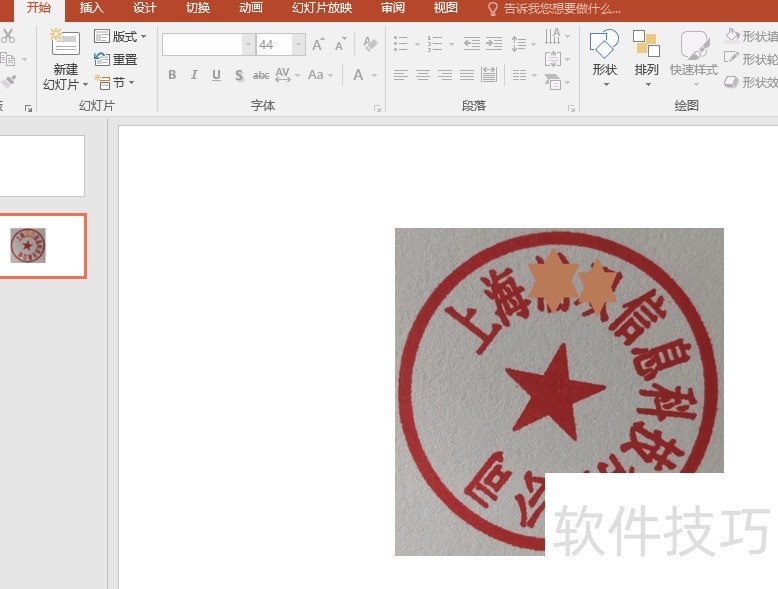Center align text
Screen dimensions: 778x589
pyautogui.click(x=423, y=75)
